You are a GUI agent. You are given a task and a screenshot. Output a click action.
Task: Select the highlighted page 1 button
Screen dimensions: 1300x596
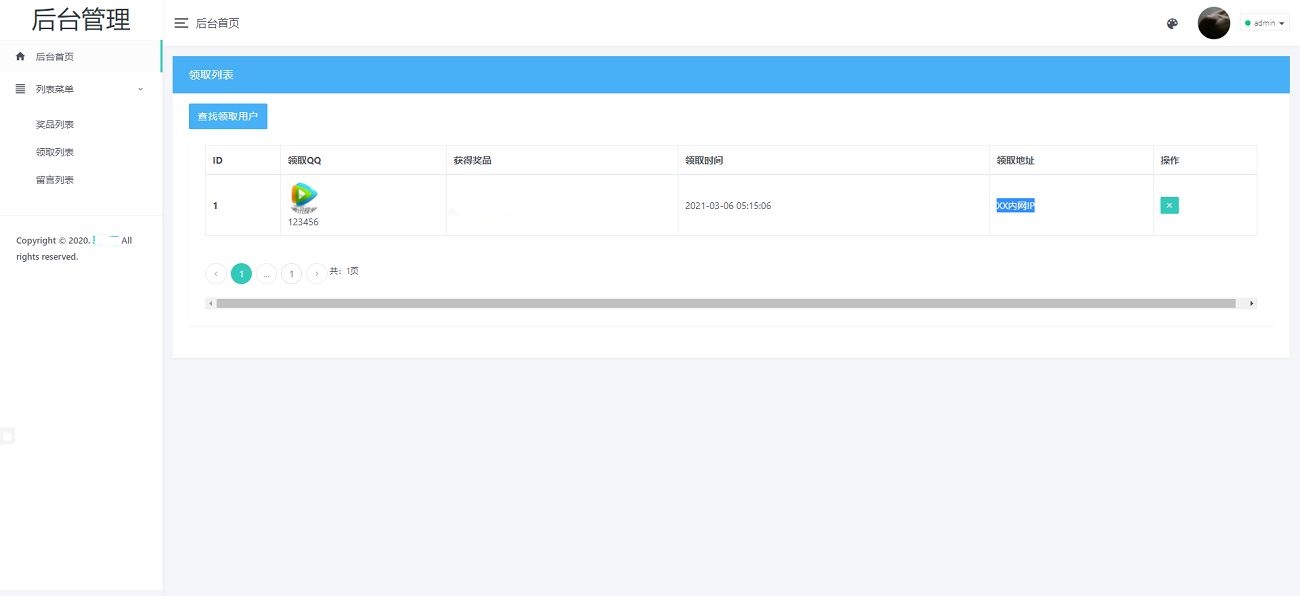pos(241,274)
